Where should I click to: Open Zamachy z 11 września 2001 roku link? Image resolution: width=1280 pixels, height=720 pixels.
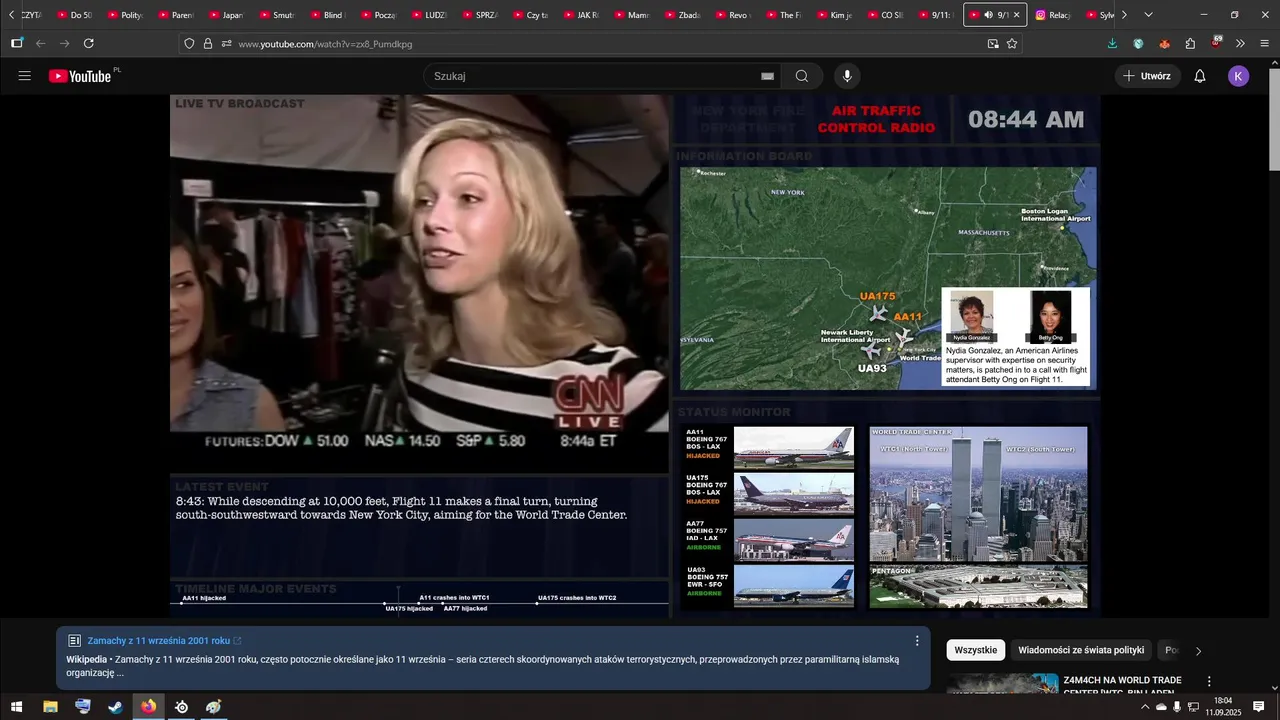[159, 641]
